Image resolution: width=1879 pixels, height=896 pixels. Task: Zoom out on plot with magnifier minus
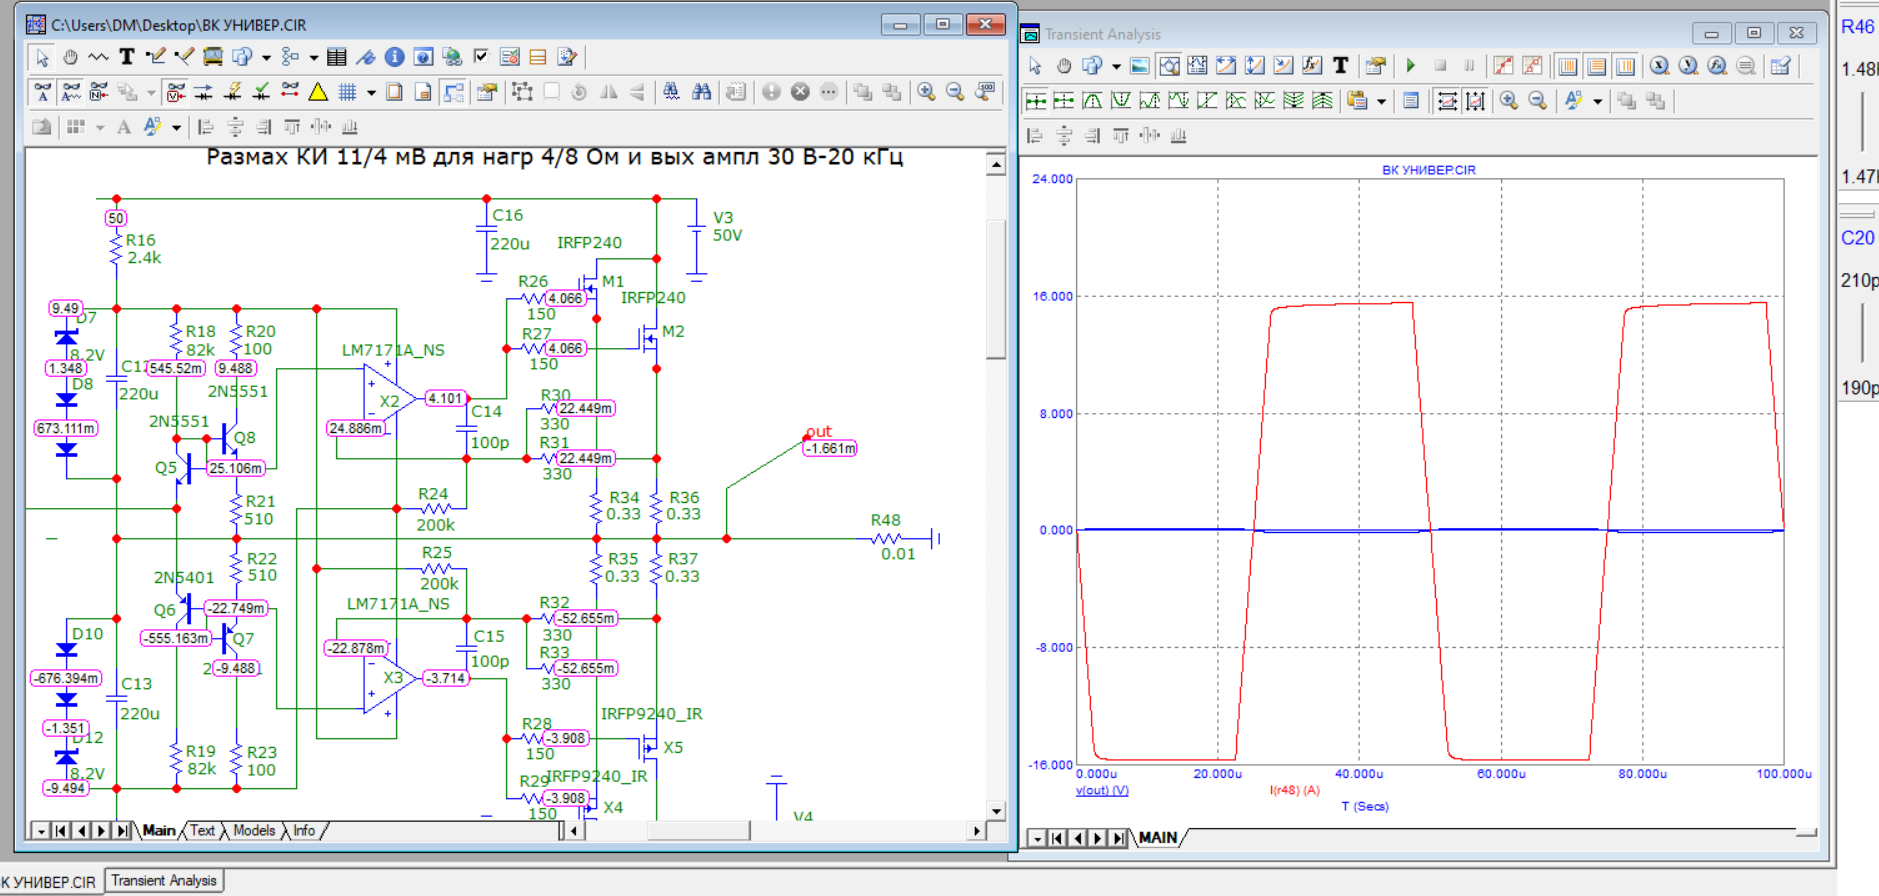(x=1538, y=101)
